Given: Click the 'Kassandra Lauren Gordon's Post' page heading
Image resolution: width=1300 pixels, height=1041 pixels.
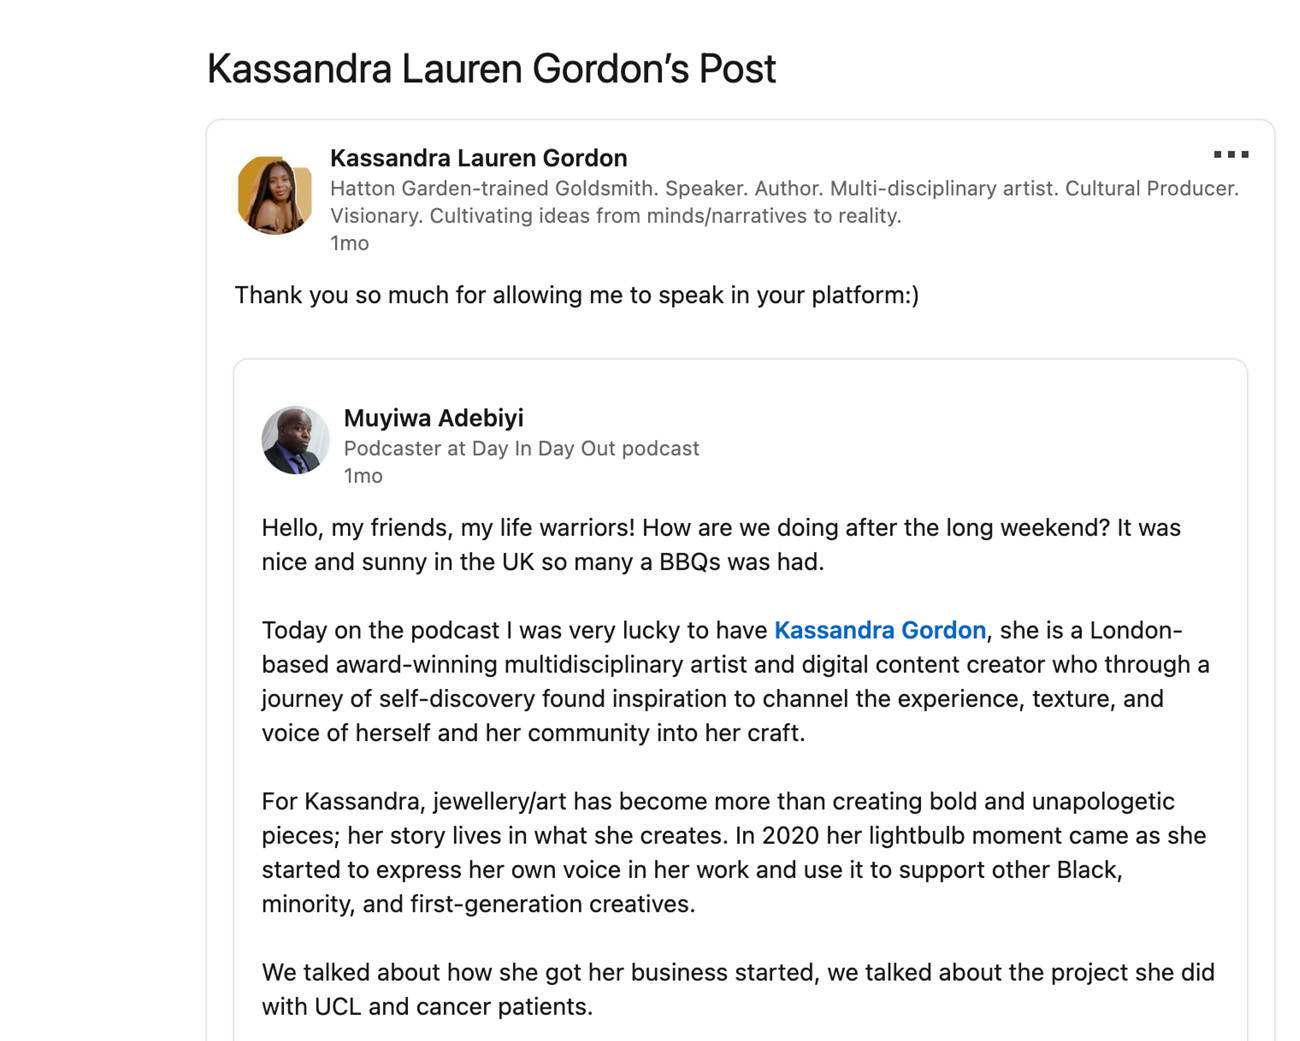Looking at the screenshot, I should tap(491, 69).
